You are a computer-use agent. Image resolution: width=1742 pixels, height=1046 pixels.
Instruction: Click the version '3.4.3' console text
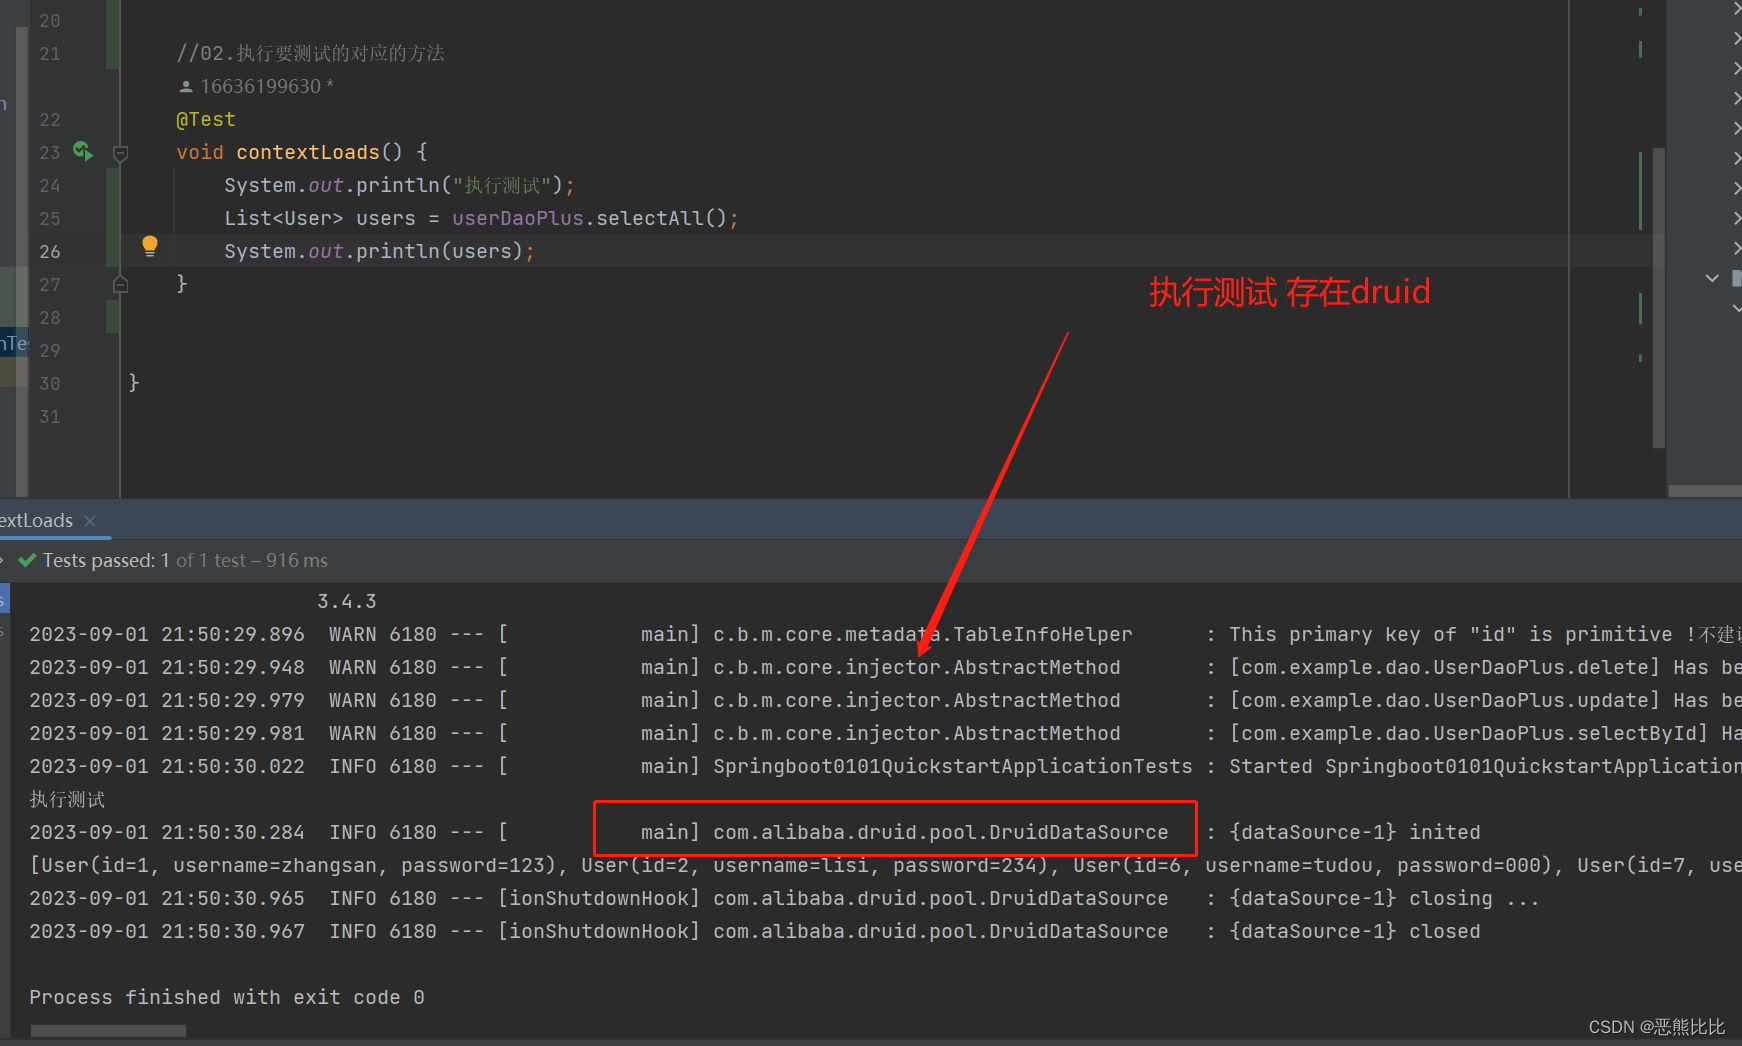(x=347, y=601)
